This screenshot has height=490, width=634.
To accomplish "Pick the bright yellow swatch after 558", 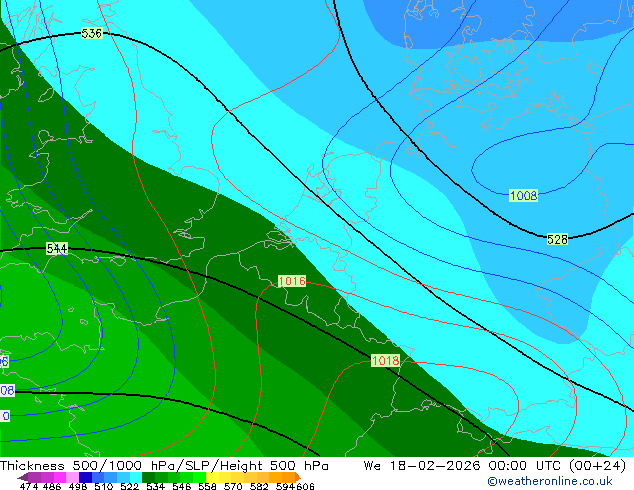I will point(212,477).
